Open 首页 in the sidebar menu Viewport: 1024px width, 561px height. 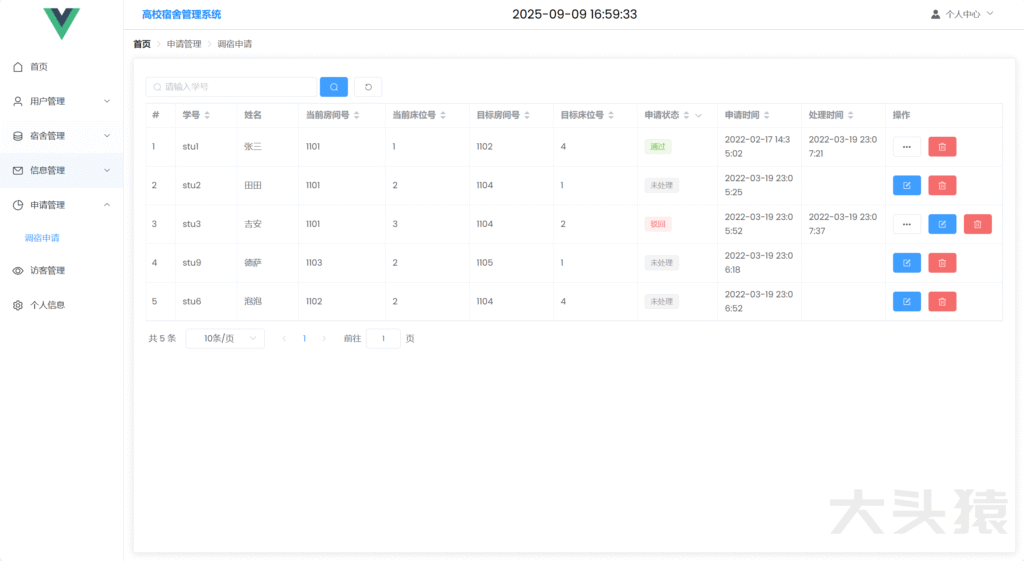point(61,67)
